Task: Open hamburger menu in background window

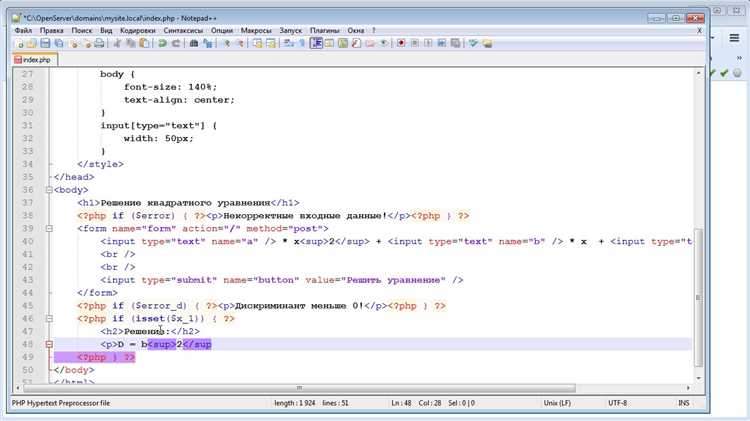Action: pyautogui.click(x=734, y=38)
